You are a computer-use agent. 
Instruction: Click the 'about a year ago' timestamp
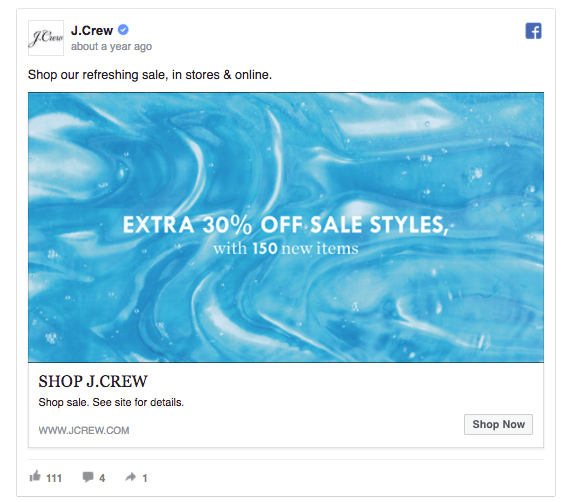[x=111, y=46]
